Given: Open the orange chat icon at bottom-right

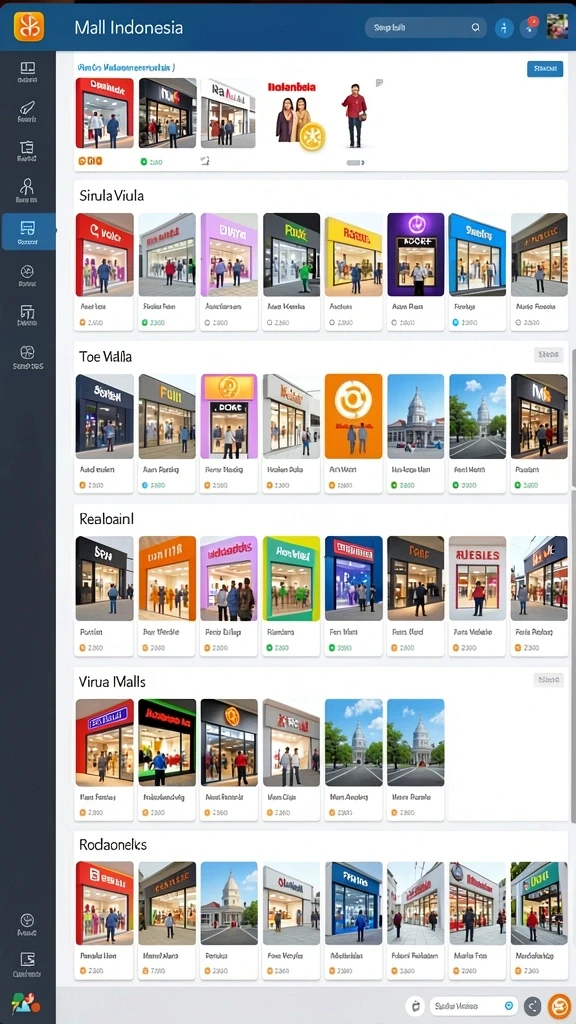Looking at the screenshot, I should (559, 1006).
